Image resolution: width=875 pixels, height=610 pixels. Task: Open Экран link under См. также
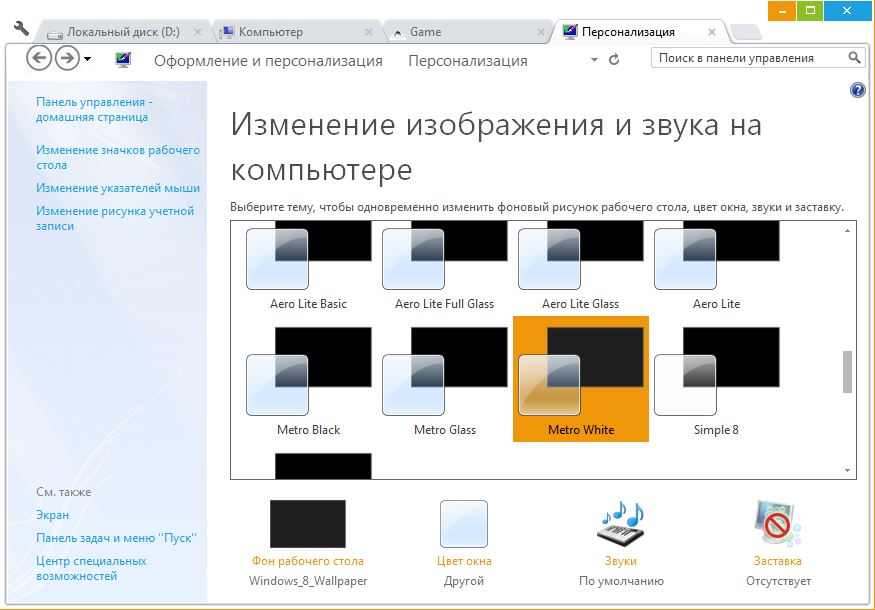click(x=52, y=515)
